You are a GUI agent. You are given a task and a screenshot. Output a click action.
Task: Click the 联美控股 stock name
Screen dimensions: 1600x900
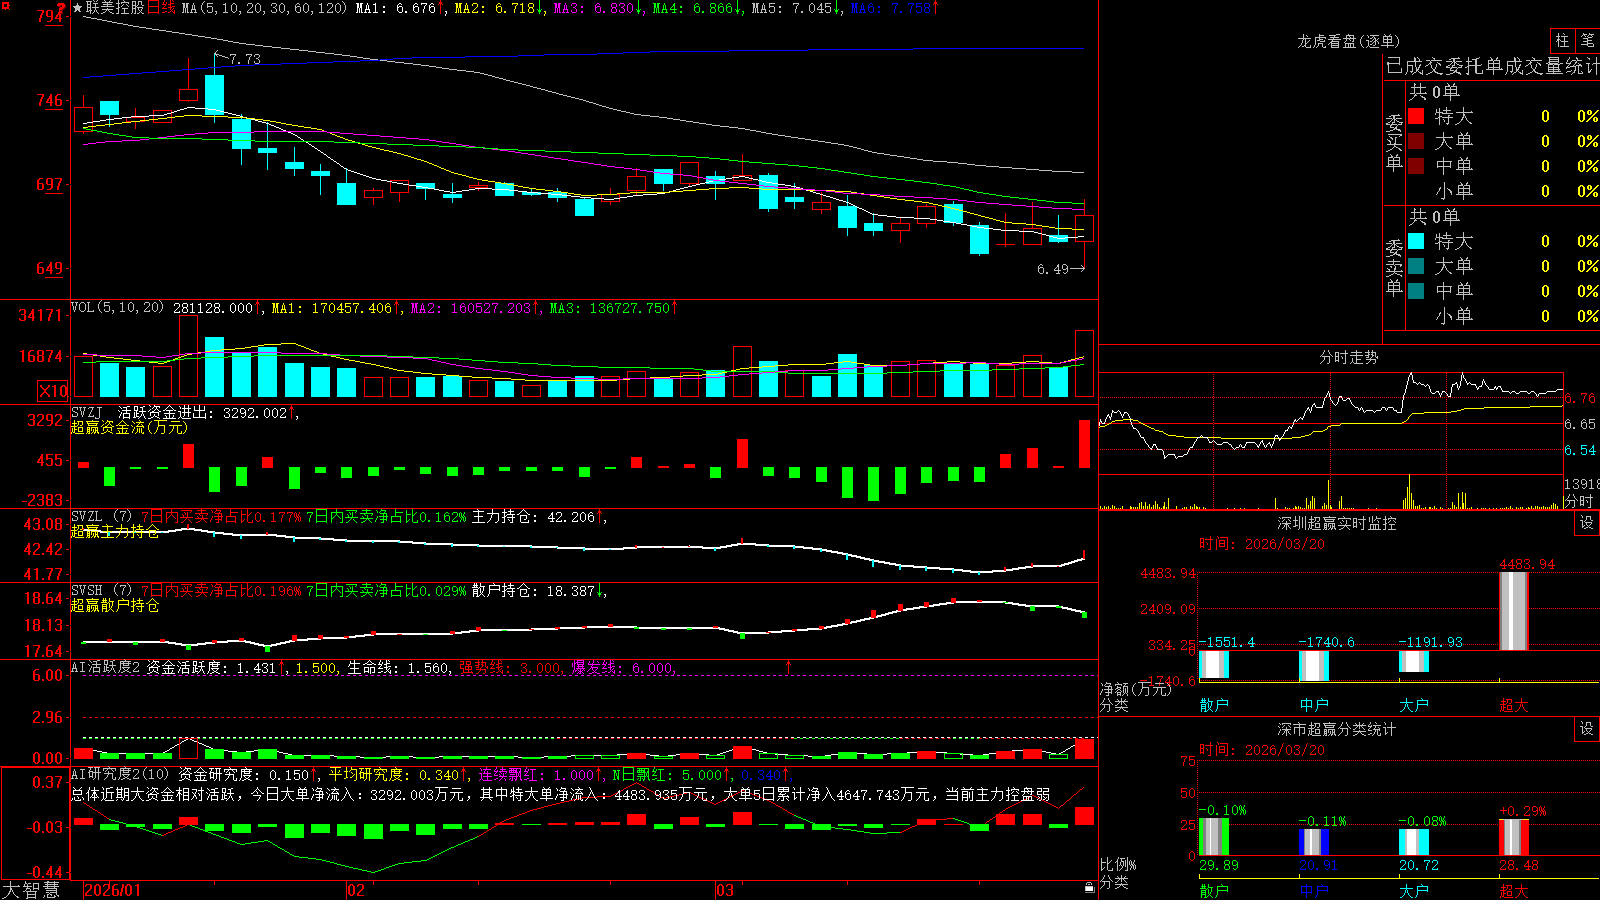pos(115,8)
